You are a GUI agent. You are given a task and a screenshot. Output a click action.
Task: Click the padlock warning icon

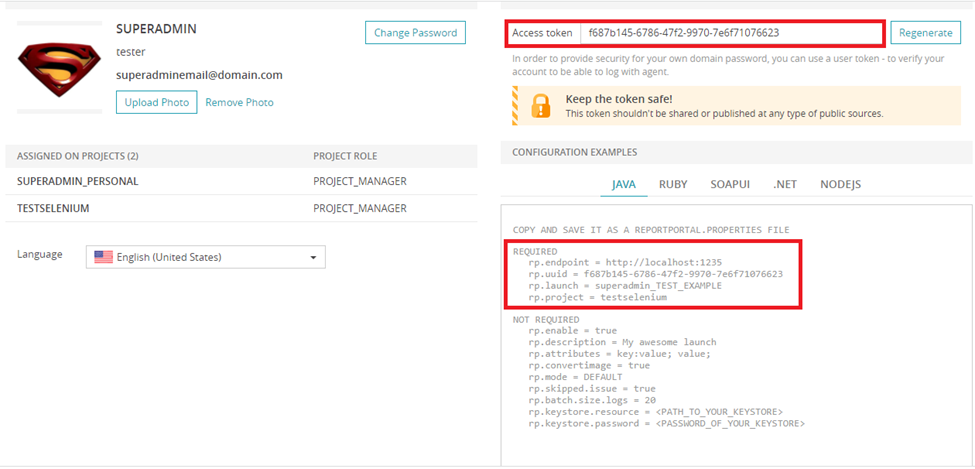point(540,105)
